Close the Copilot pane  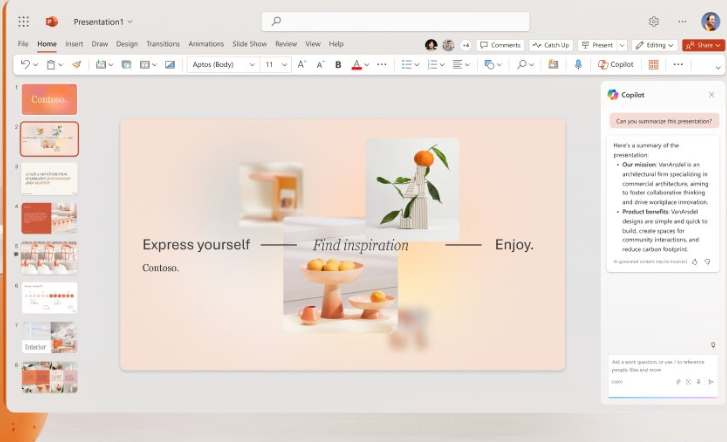(x=711, y=95)
